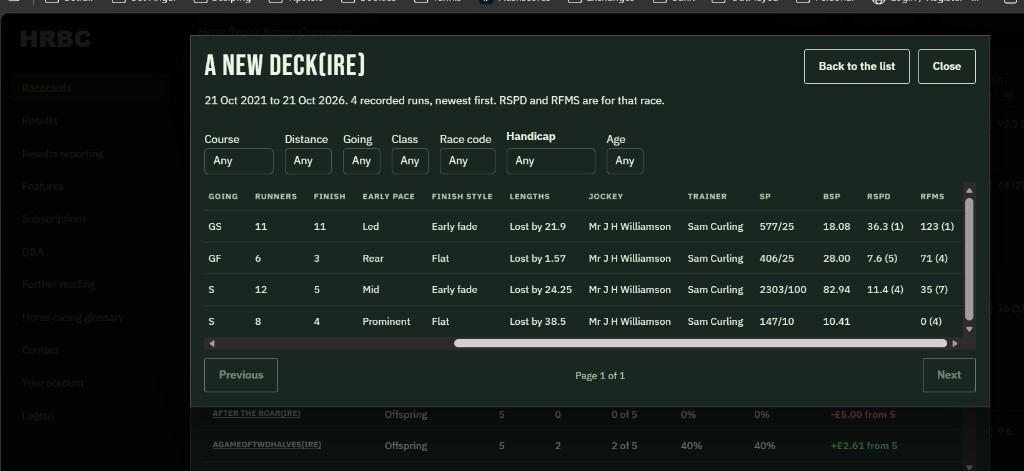1024x471 pixels.
Task: Click the Lost by 24.25 cell
Action: pos(541,289)
